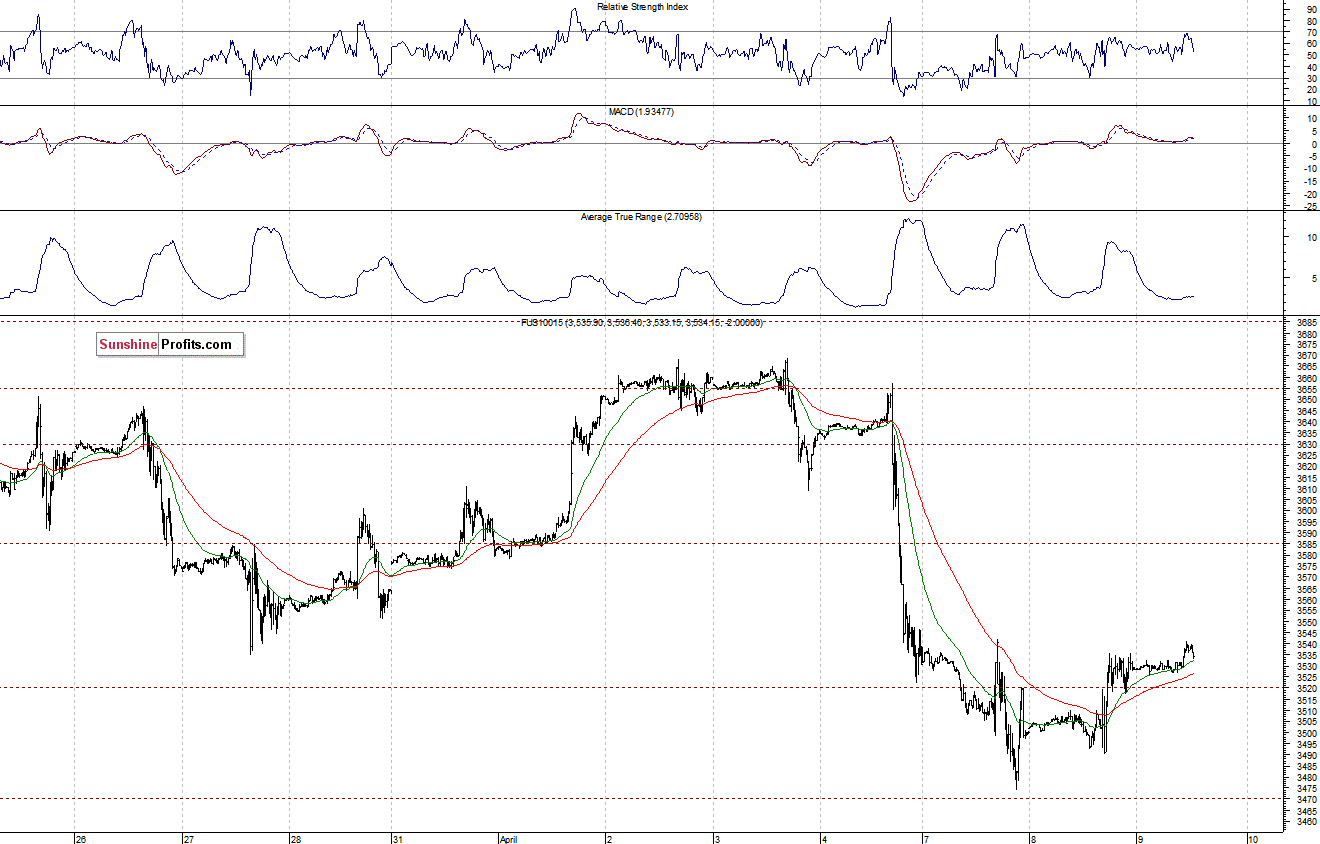Open the SunshineProfits.com logo link
The width and height of the screenshot is (1320, 844).
[x=169, y=345]
